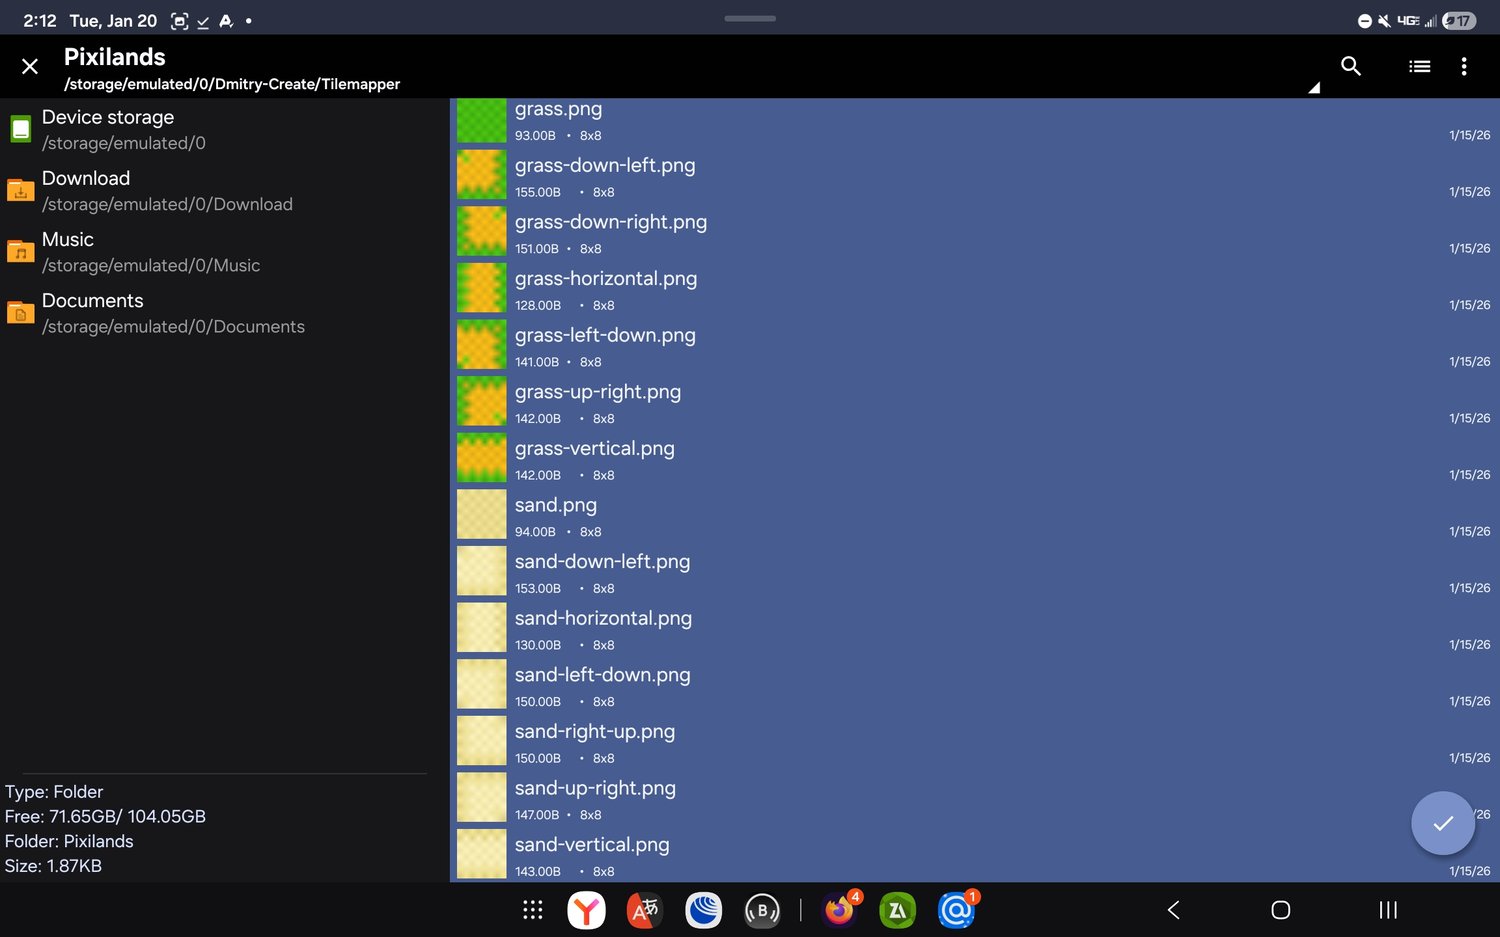Select file sand.png

click(975, 516)
